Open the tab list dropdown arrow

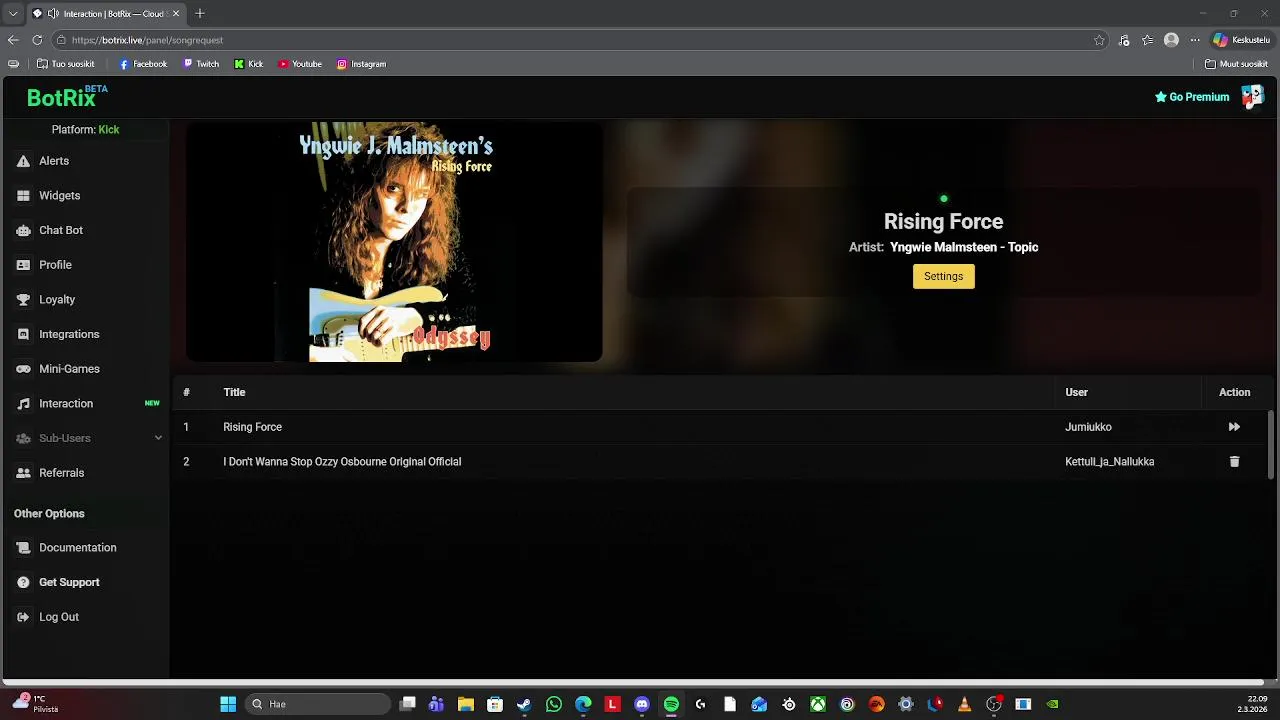[x=13, y=14]
